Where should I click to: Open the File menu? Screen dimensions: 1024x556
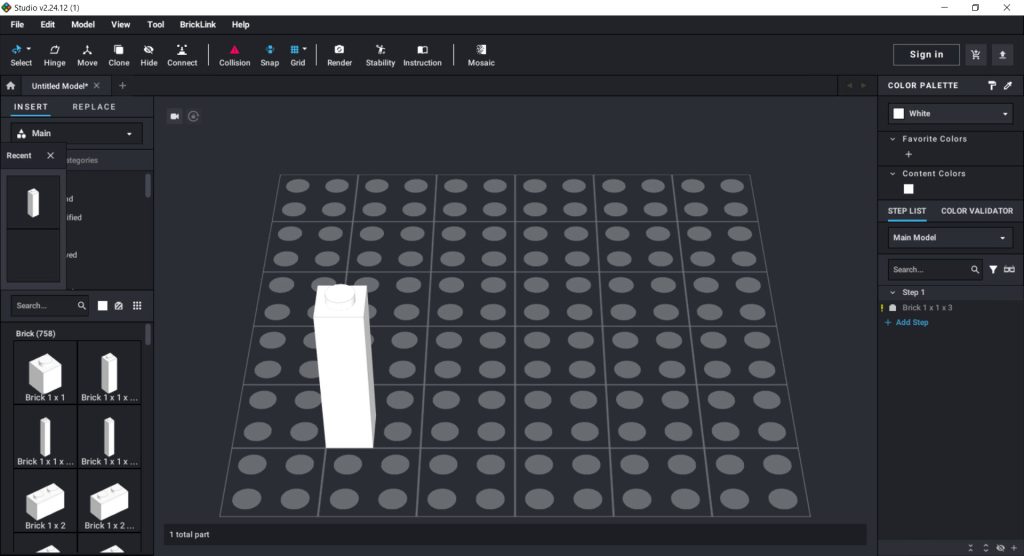click(17, 24)
